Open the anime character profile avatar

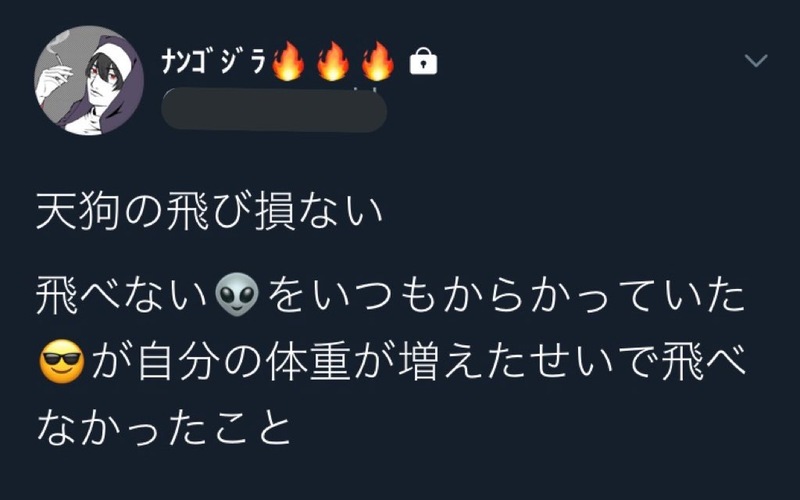coord(89,80)
